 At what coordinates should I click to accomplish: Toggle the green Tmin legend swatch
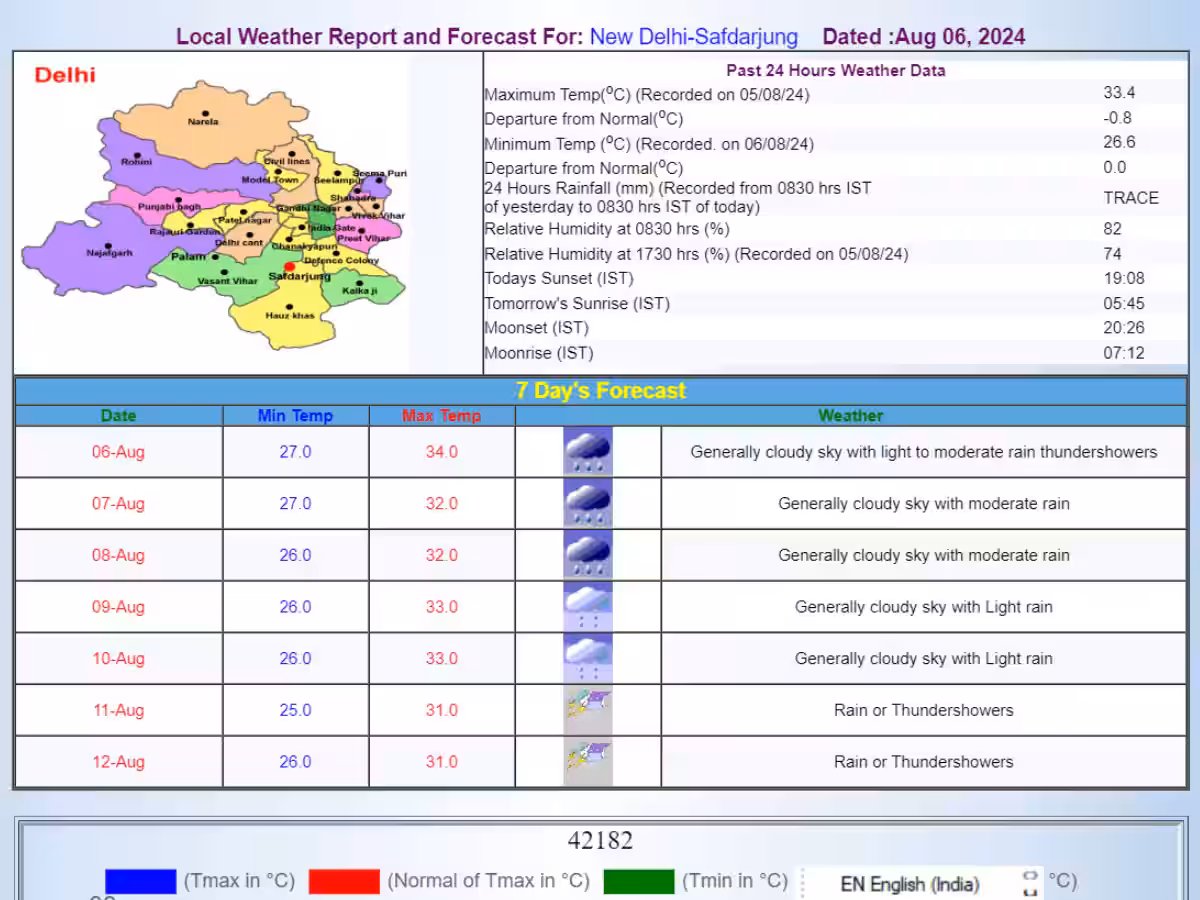click(638, 881)
